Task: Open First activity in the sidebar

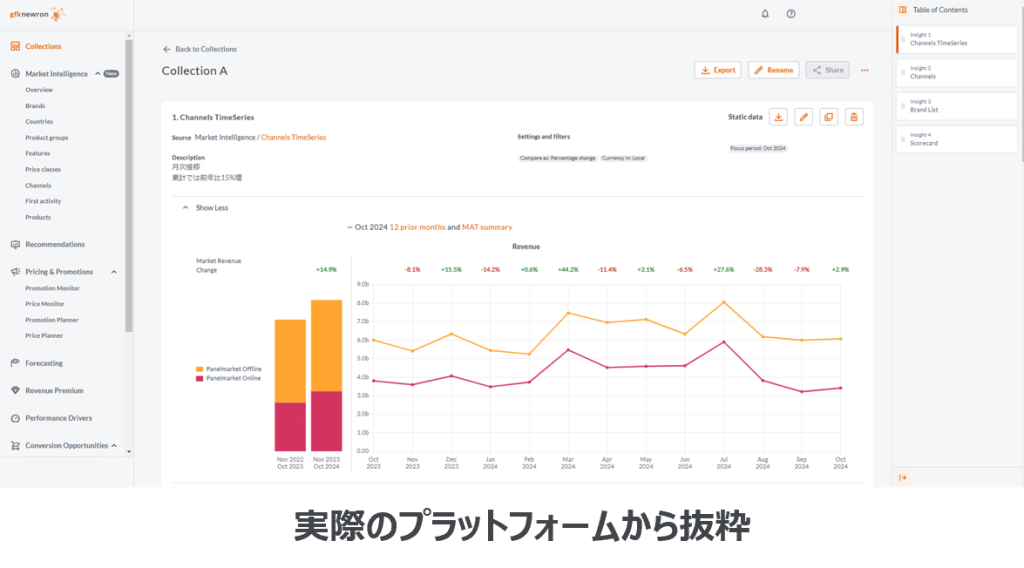Action: (x=43, y=201)
